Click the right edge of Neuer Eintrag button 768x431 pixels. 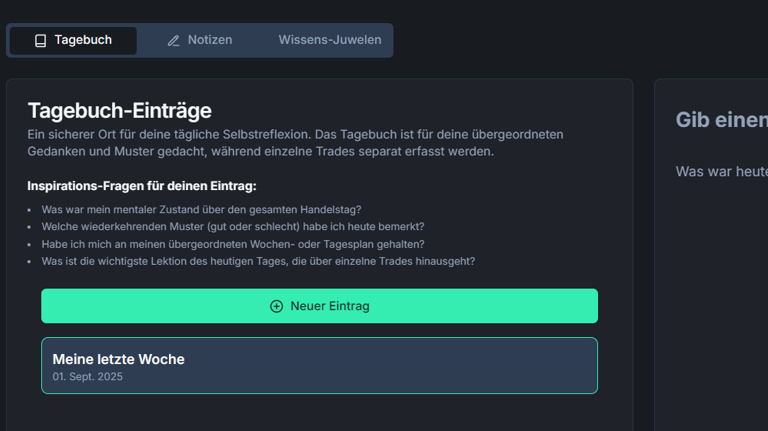[x=585, y=306]
